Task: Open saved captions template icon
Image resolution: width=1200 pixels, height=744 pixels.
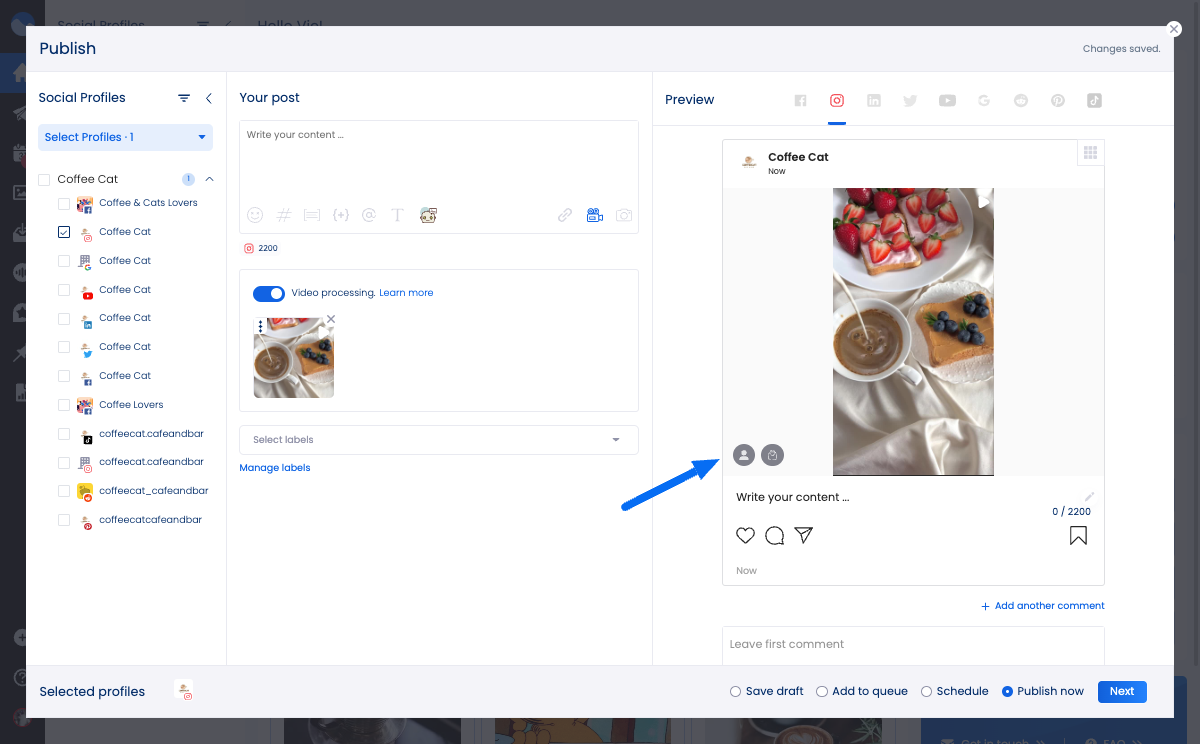Action: (311, 215)
